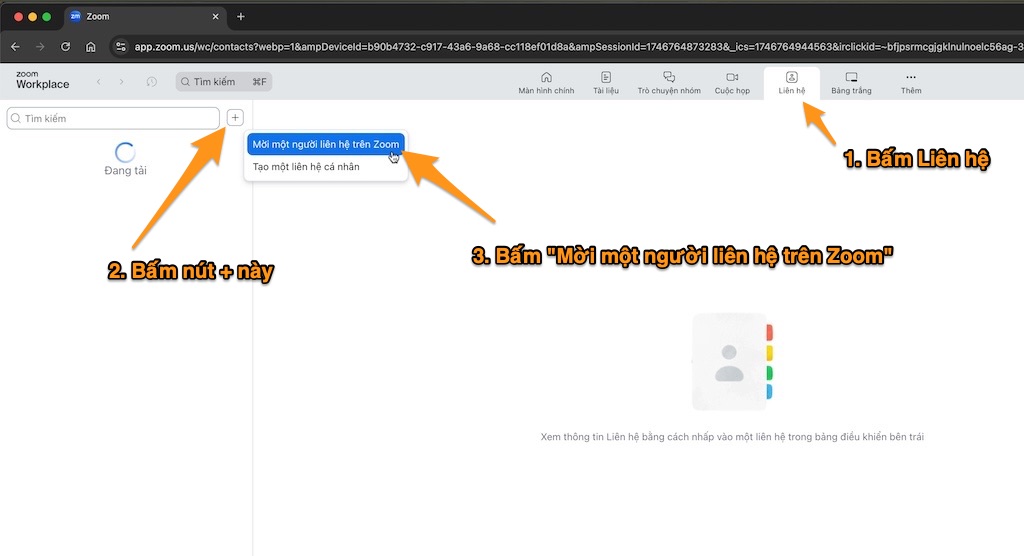The image size is (1024, 556).
Task: Open the Bảng trắng whiteboard tab
Action: tap(851, 83)
